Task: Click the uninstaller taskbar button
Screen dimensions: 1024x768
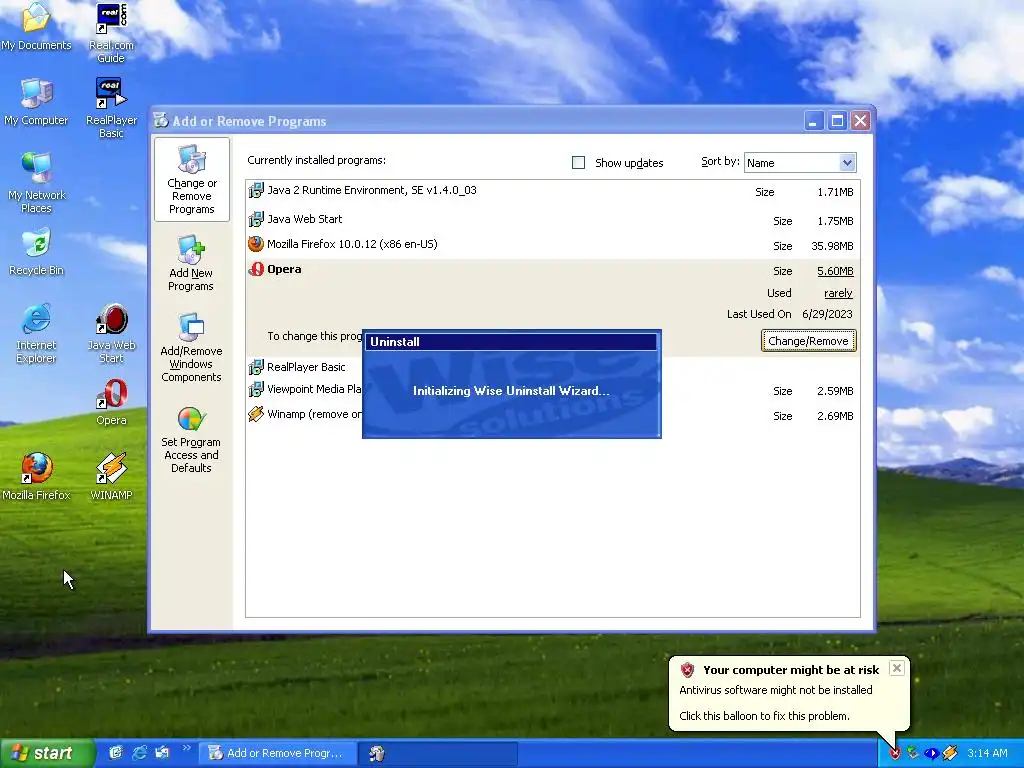Action: (439, 753)
